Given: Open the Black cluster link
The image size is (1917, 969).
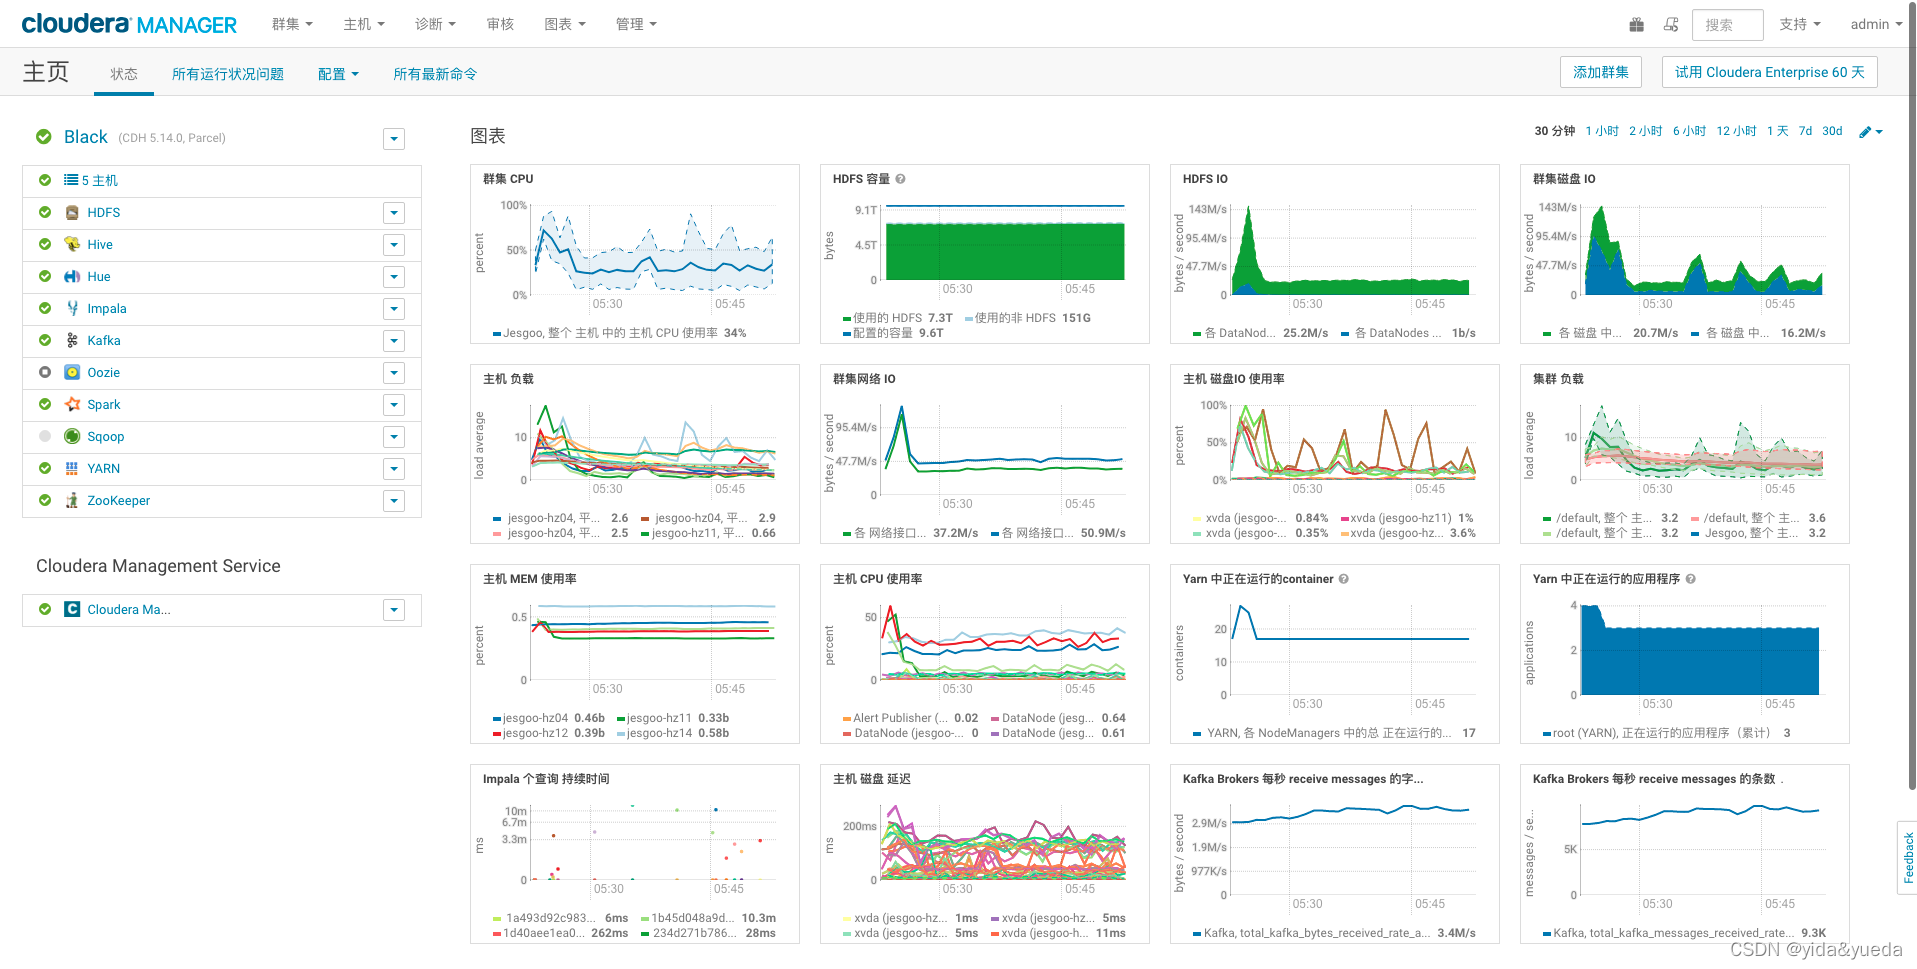Looking at the screenshot, I should click(x=85, y=137).
